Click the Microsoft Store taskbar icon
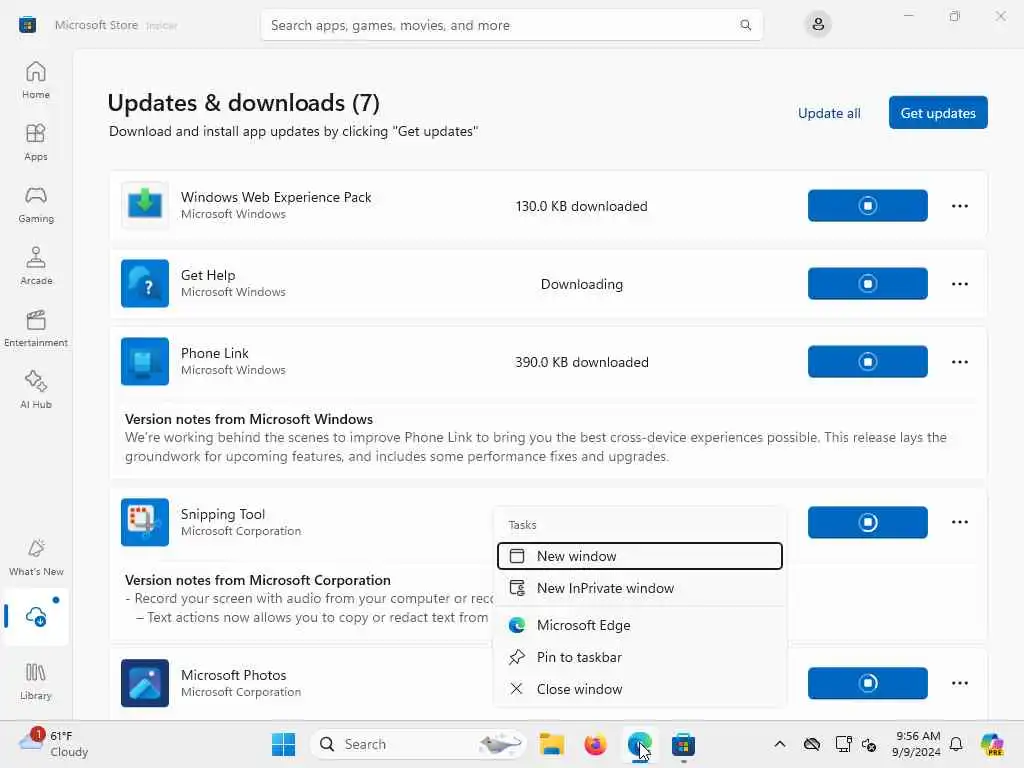1024x768 pixels. [x=683, y=744]
